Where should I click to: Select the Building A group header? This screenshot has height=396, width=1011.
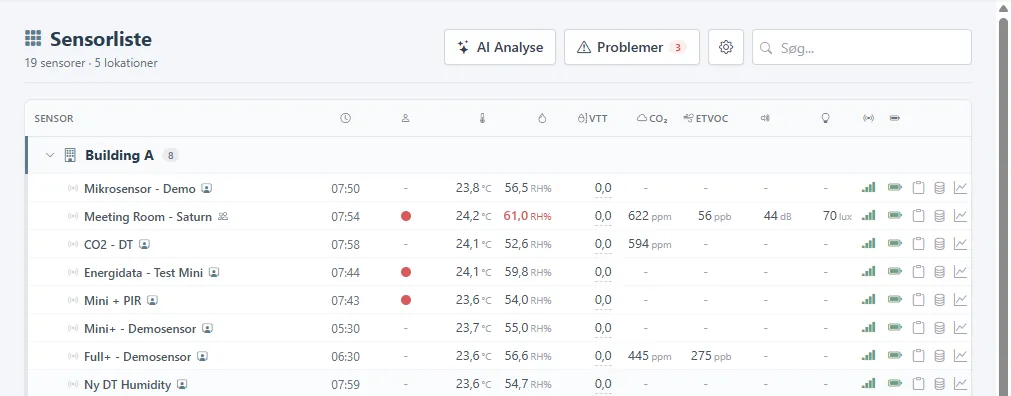(x=498, y=155)
